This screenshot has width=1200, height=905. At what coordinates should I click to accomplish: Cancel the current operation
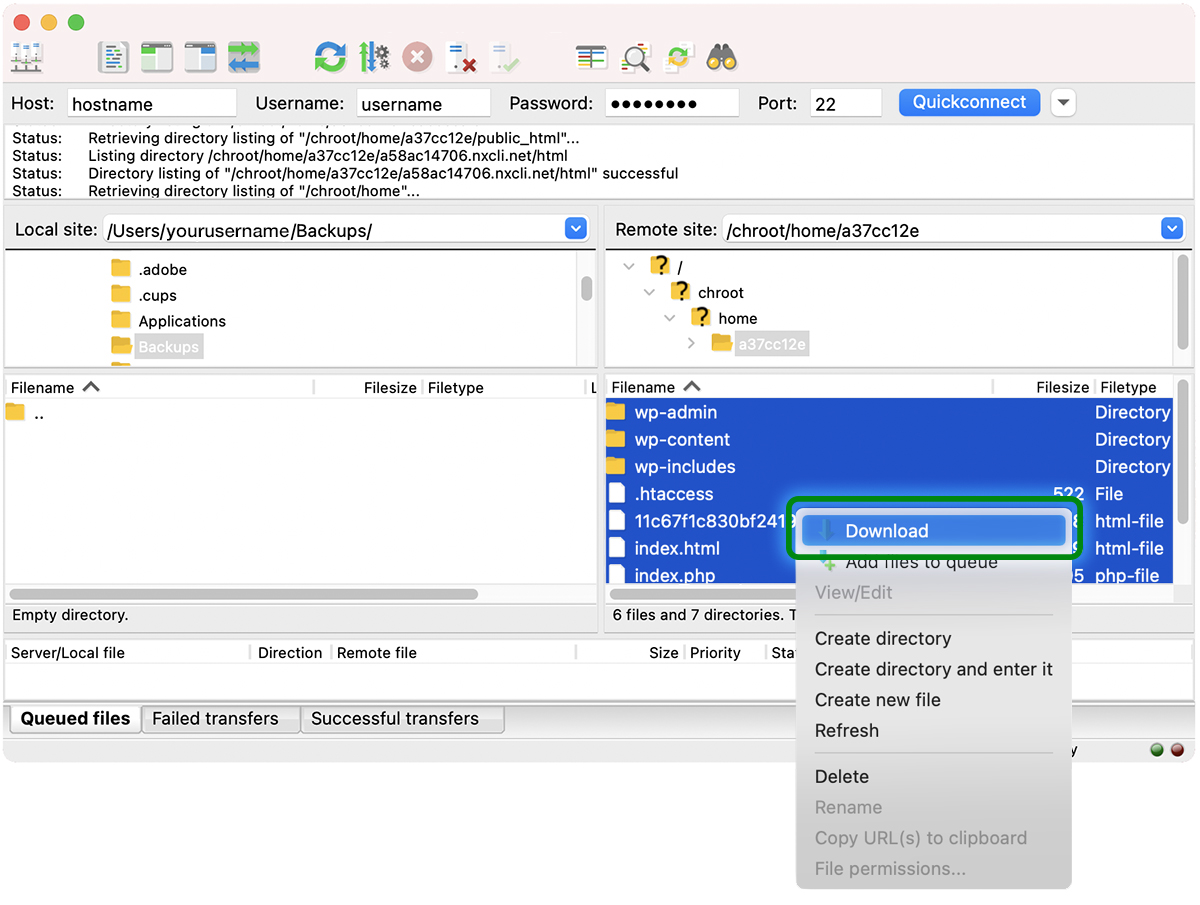417,57
